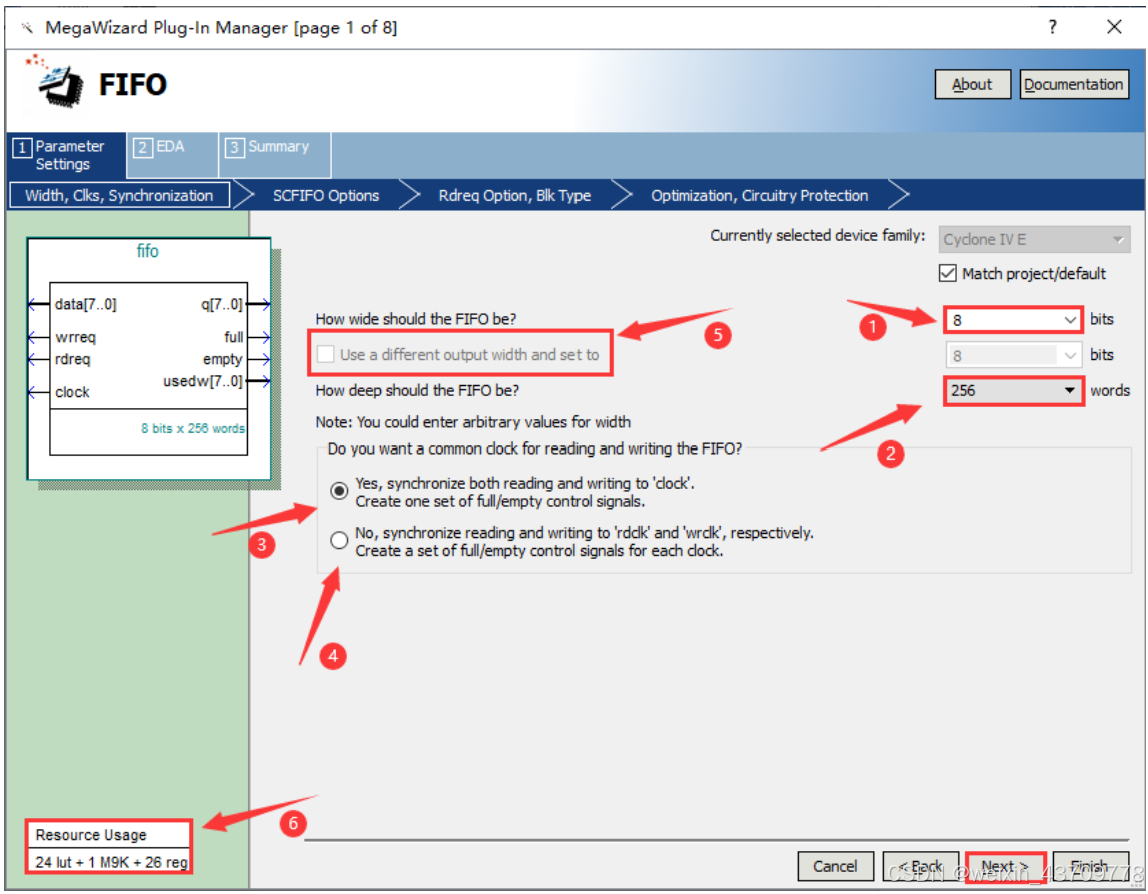Open the About dialog

(x=972, y=84)
